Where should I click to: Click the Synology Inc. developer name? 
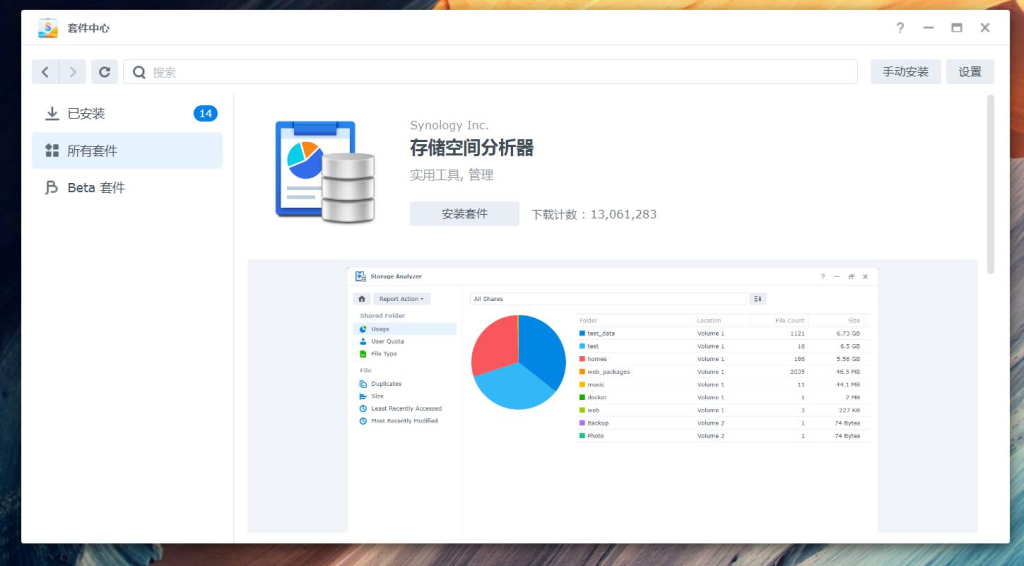tap(449, 125)
